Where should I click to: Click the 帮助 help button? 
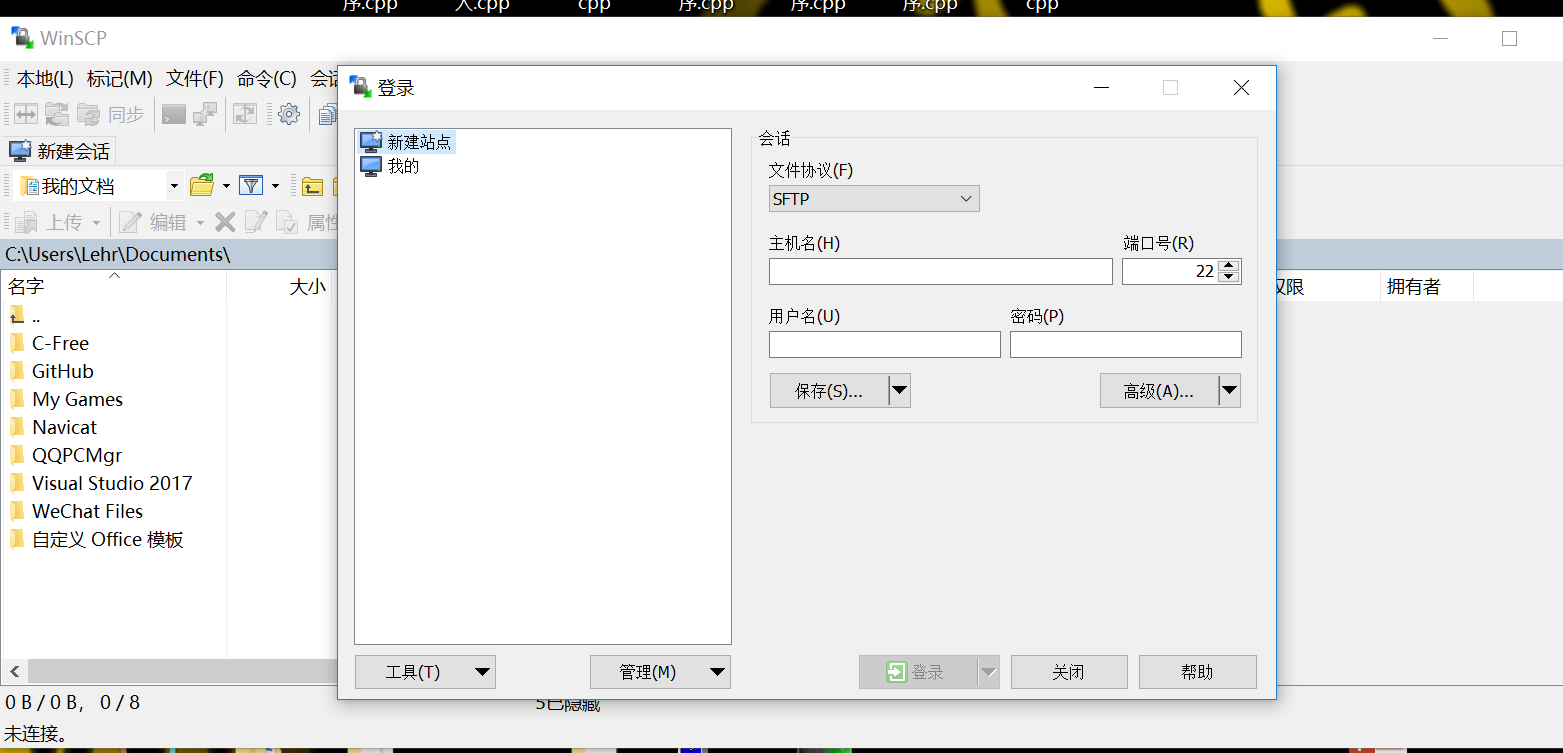pyautogui.click(x=1197, y=671)
